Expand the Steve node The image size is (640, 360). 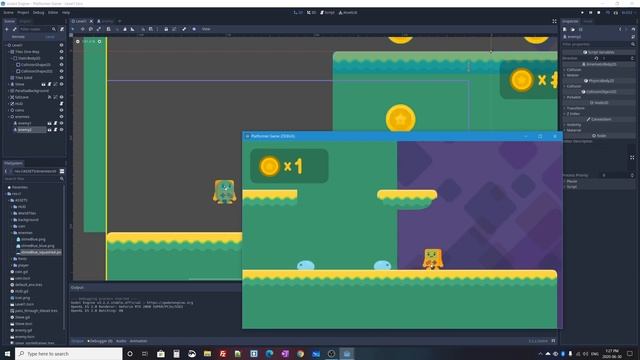pyautogui.click(x=9, y=84)
